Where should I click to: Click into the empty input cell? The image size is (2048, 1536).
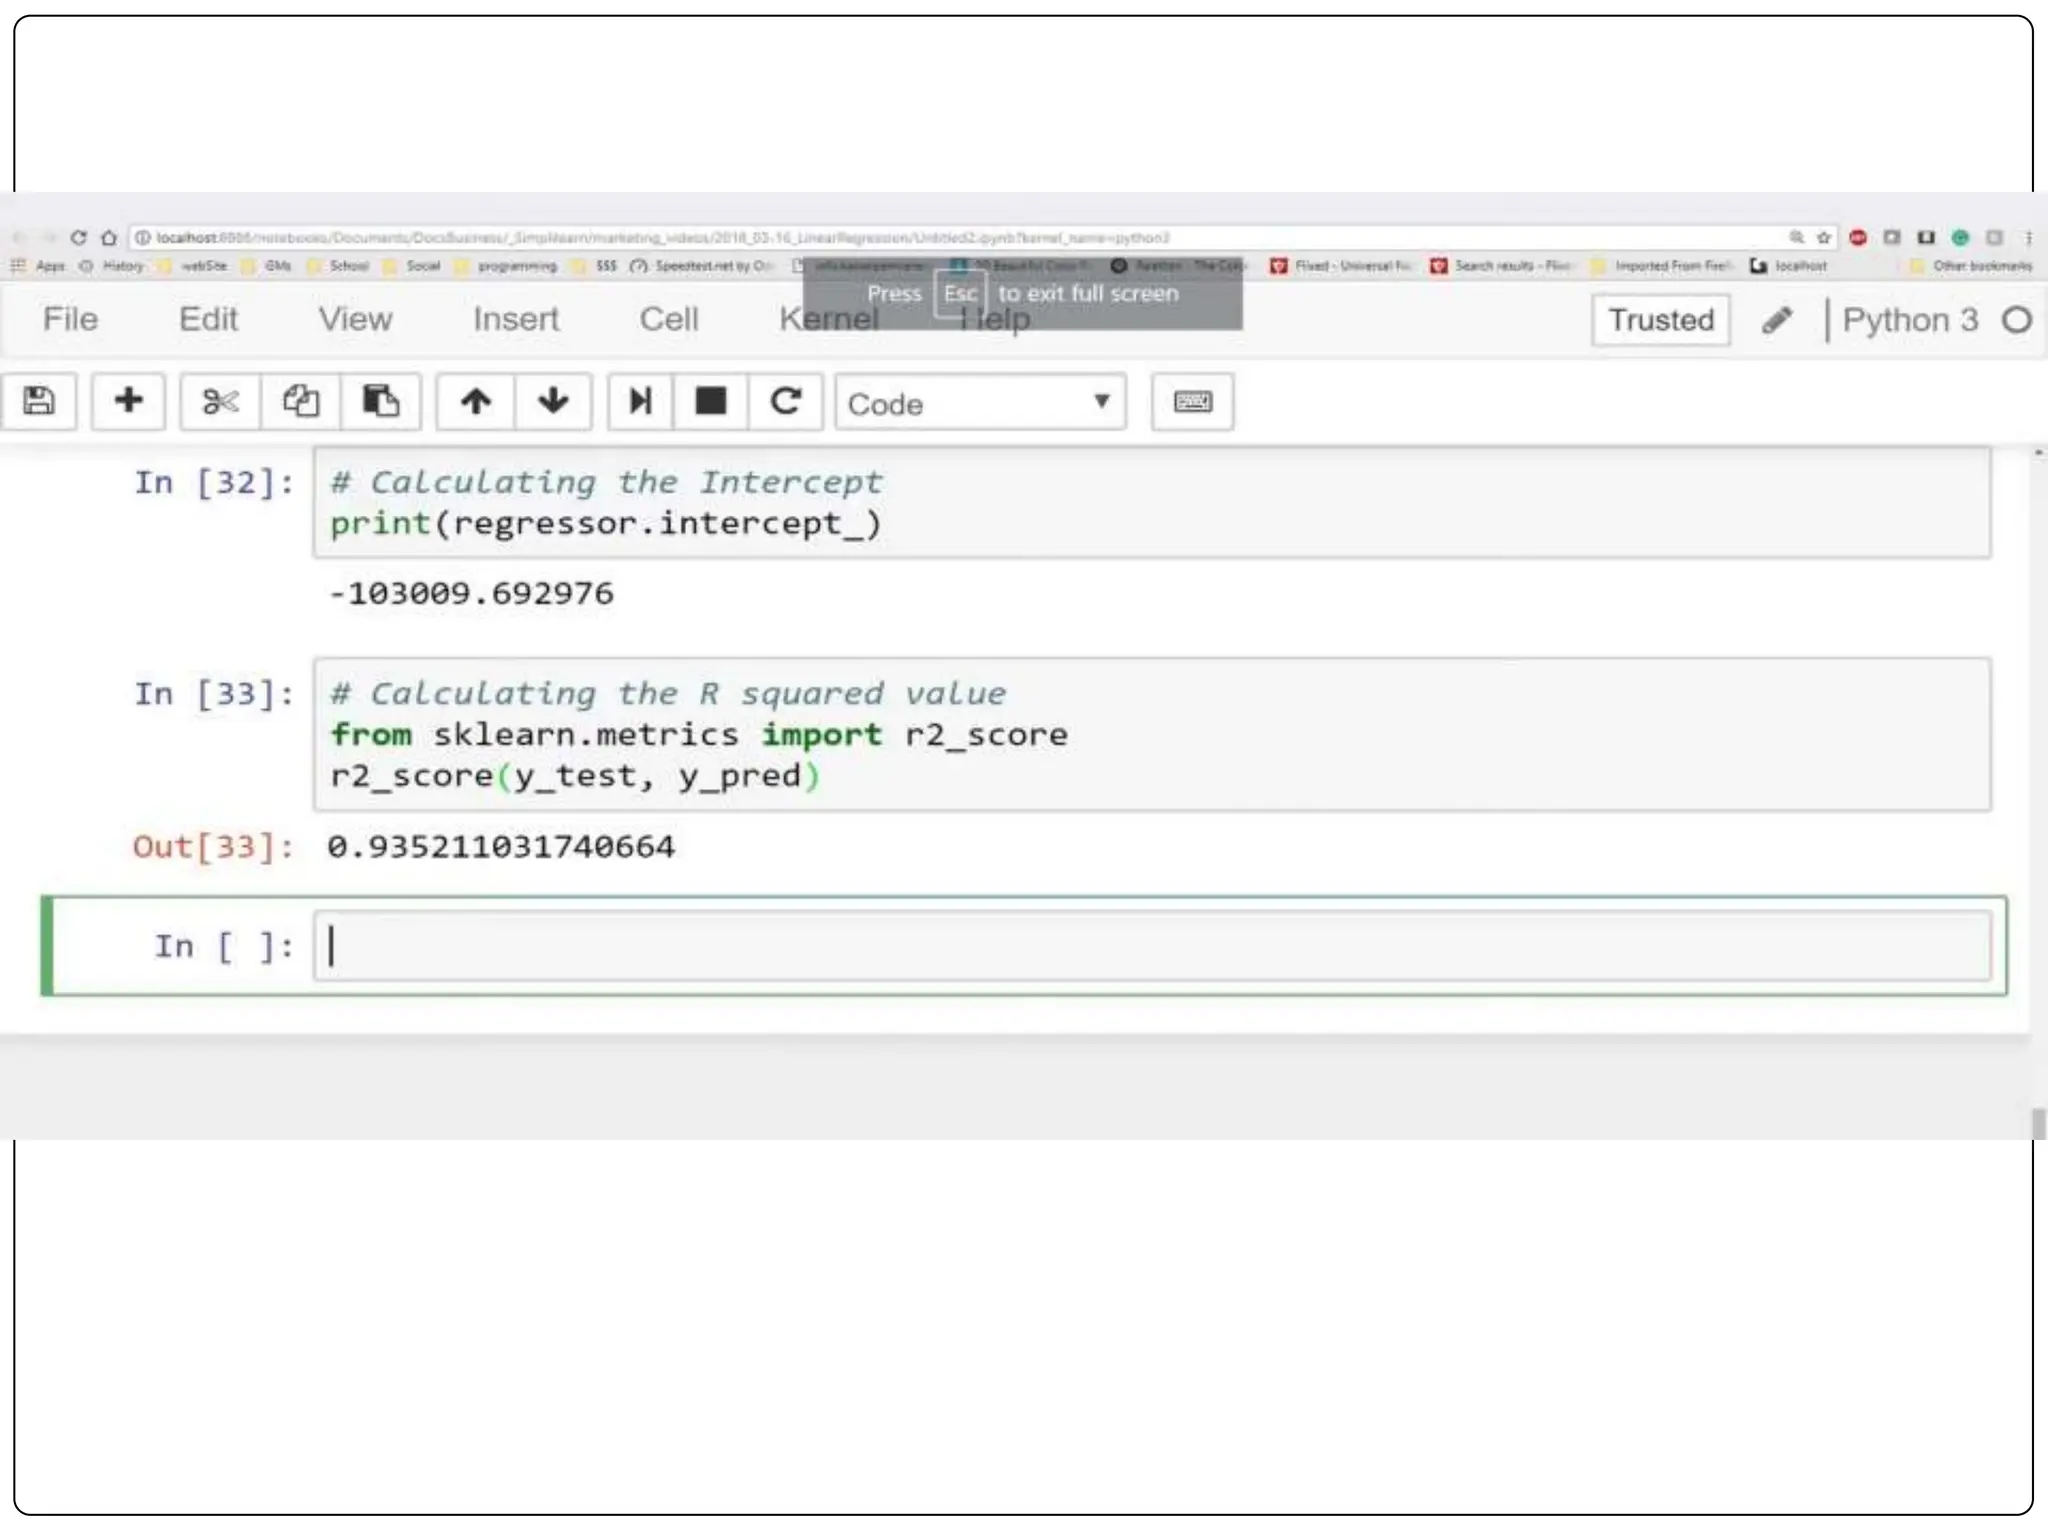tap(1150, 946)
